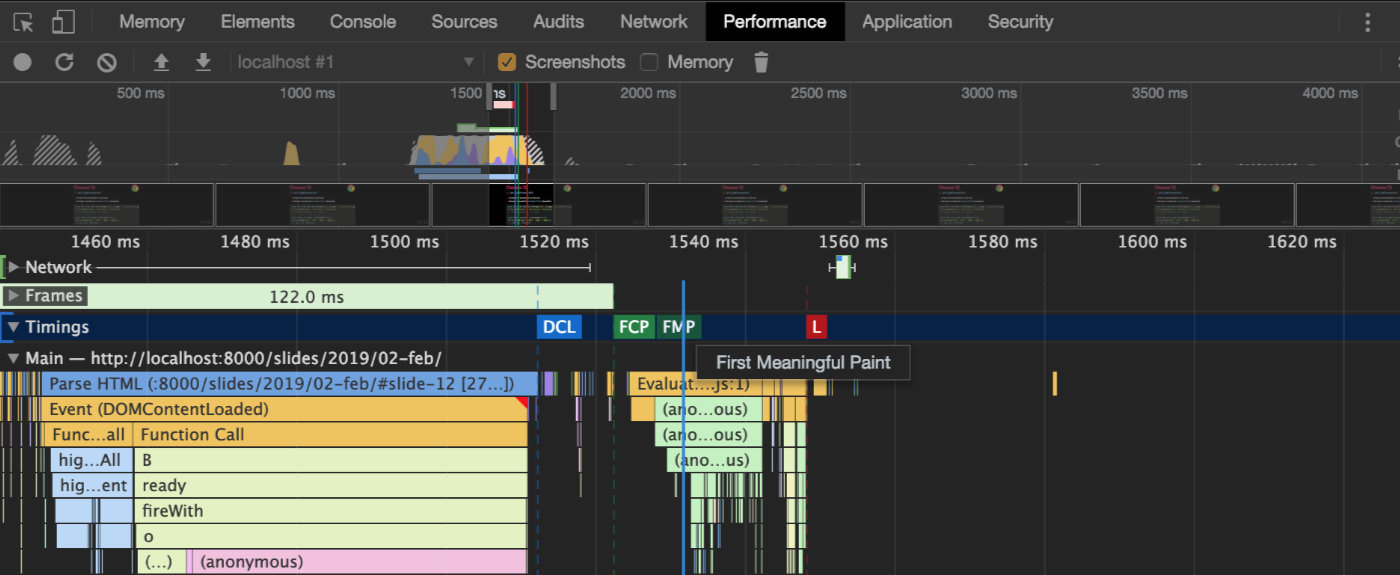This screenshot has width=1400, height=575.
Task: Click the overview selection left handle
Action: [489, 96]
